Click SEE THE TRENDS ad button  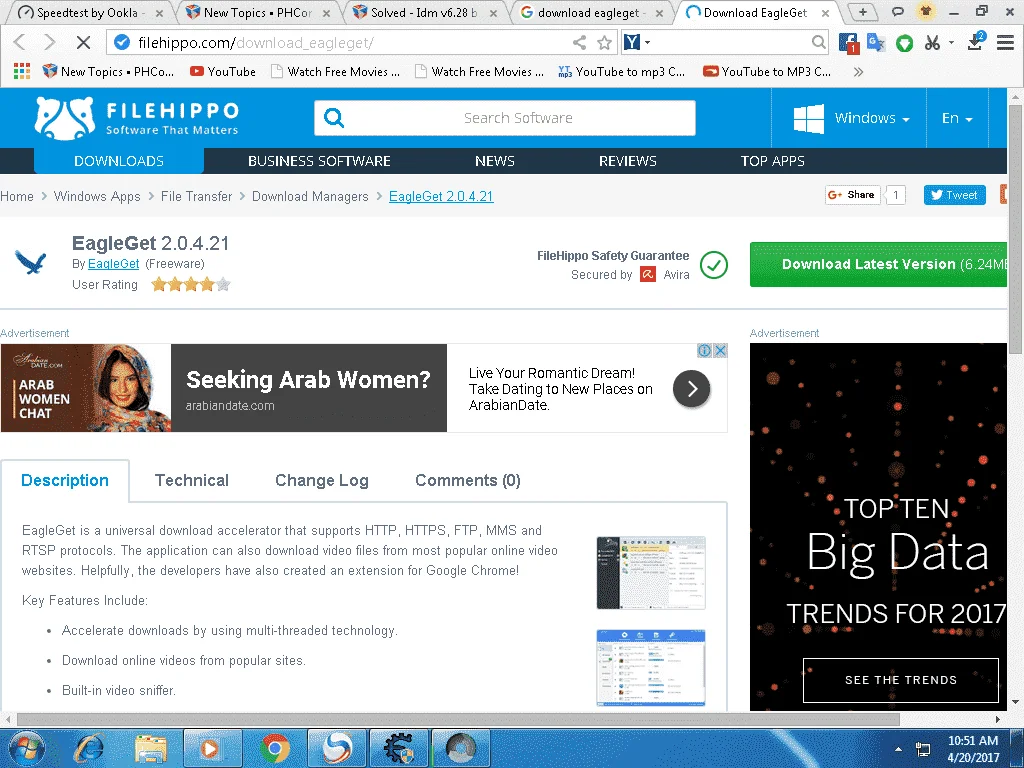pos(901,680)
